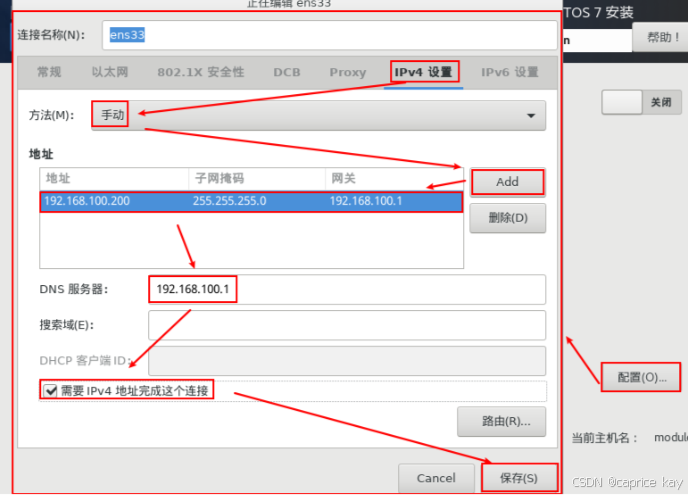The height and width of the screenshot is (496, 688).
Task: Click the Cancel button
Action: pyautogui.click(x=436, y=478)
